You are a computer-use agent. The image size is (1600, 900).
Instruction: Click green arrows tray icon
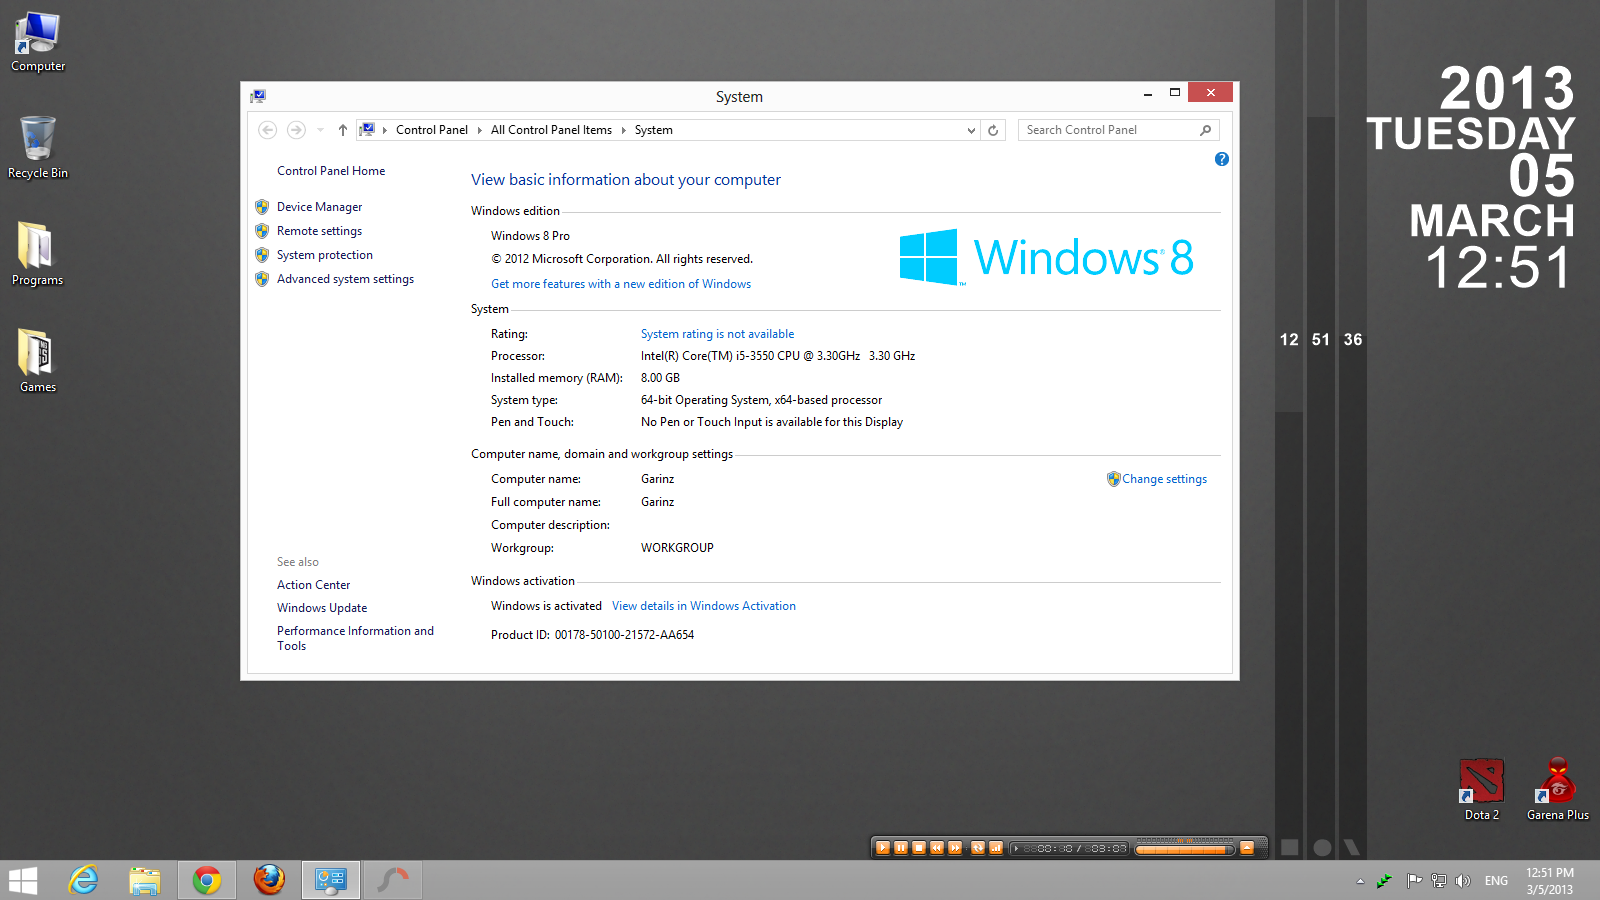click(1384, 881)
